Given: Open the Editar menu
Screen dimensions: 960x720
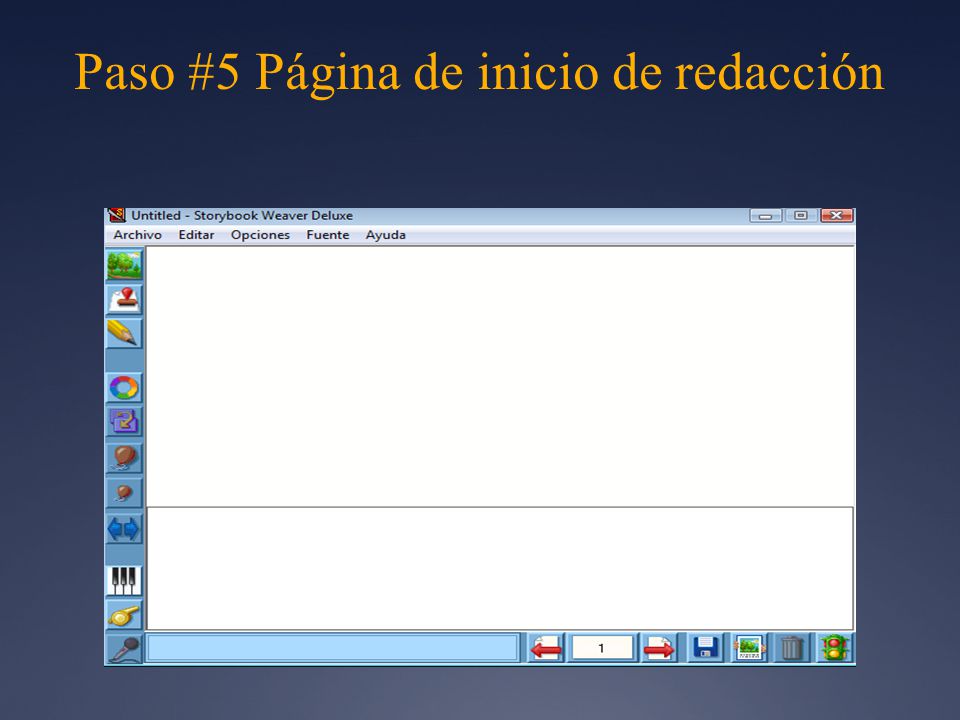Looking at the screenshot, I should click(197, 235).
